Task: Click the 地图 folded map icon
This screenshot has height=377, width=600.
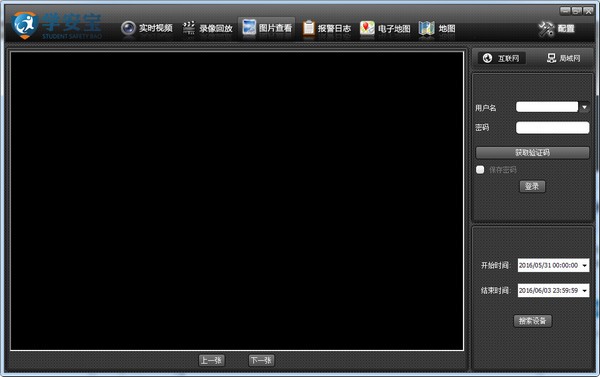Action: [x=426, y=28]
